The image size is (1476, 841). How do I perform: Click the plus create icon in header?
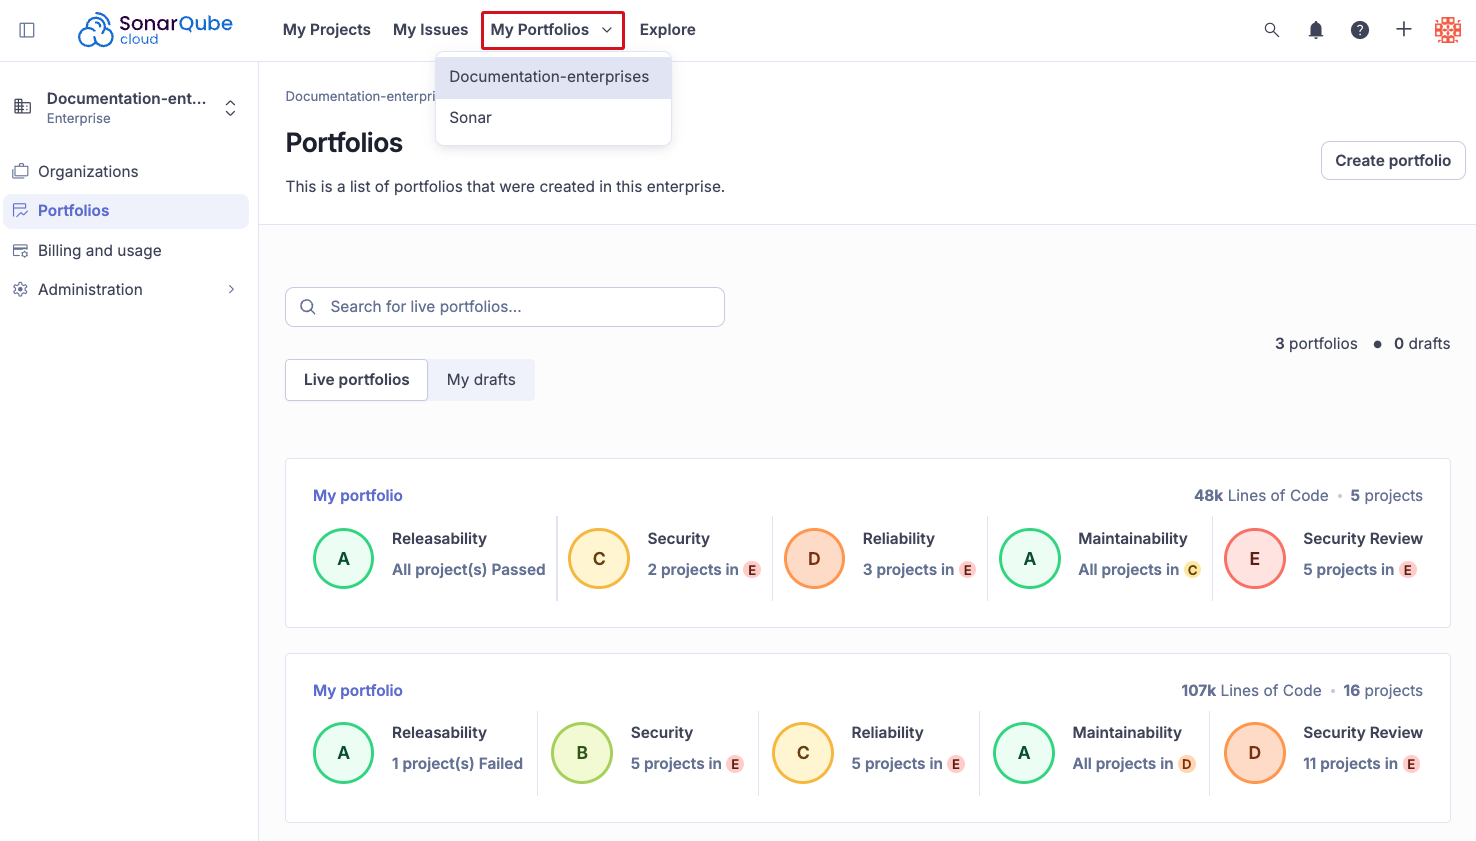coord(1404,30)
